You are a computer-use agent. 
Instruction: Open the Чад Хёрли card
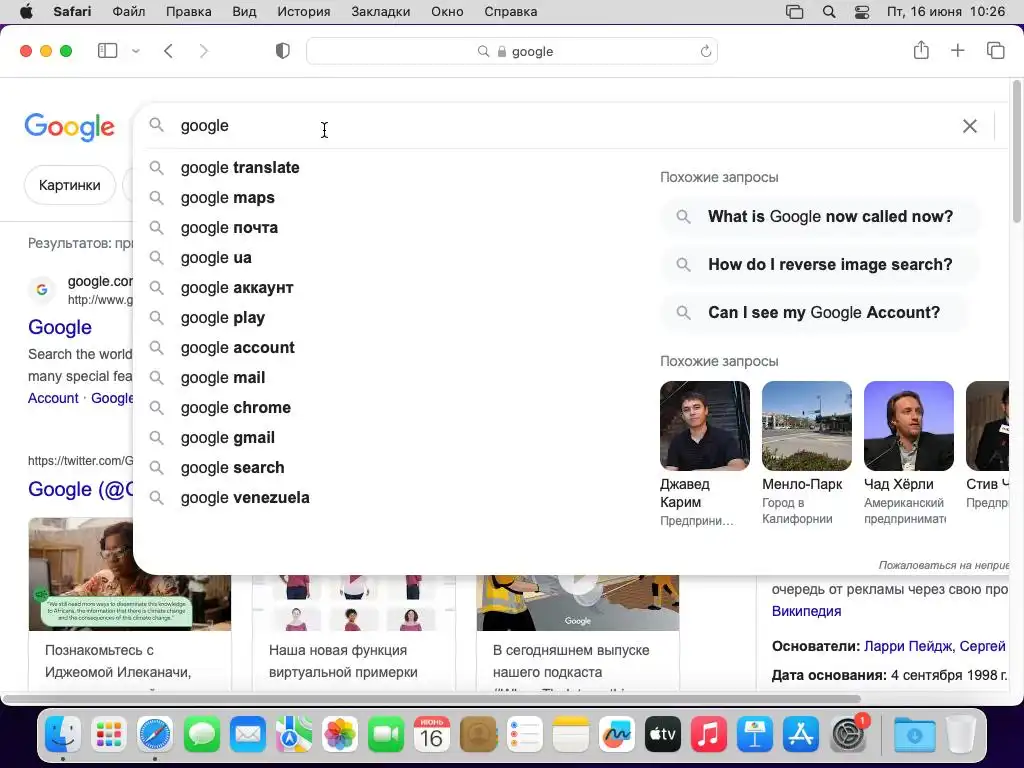tap(908, 454)
